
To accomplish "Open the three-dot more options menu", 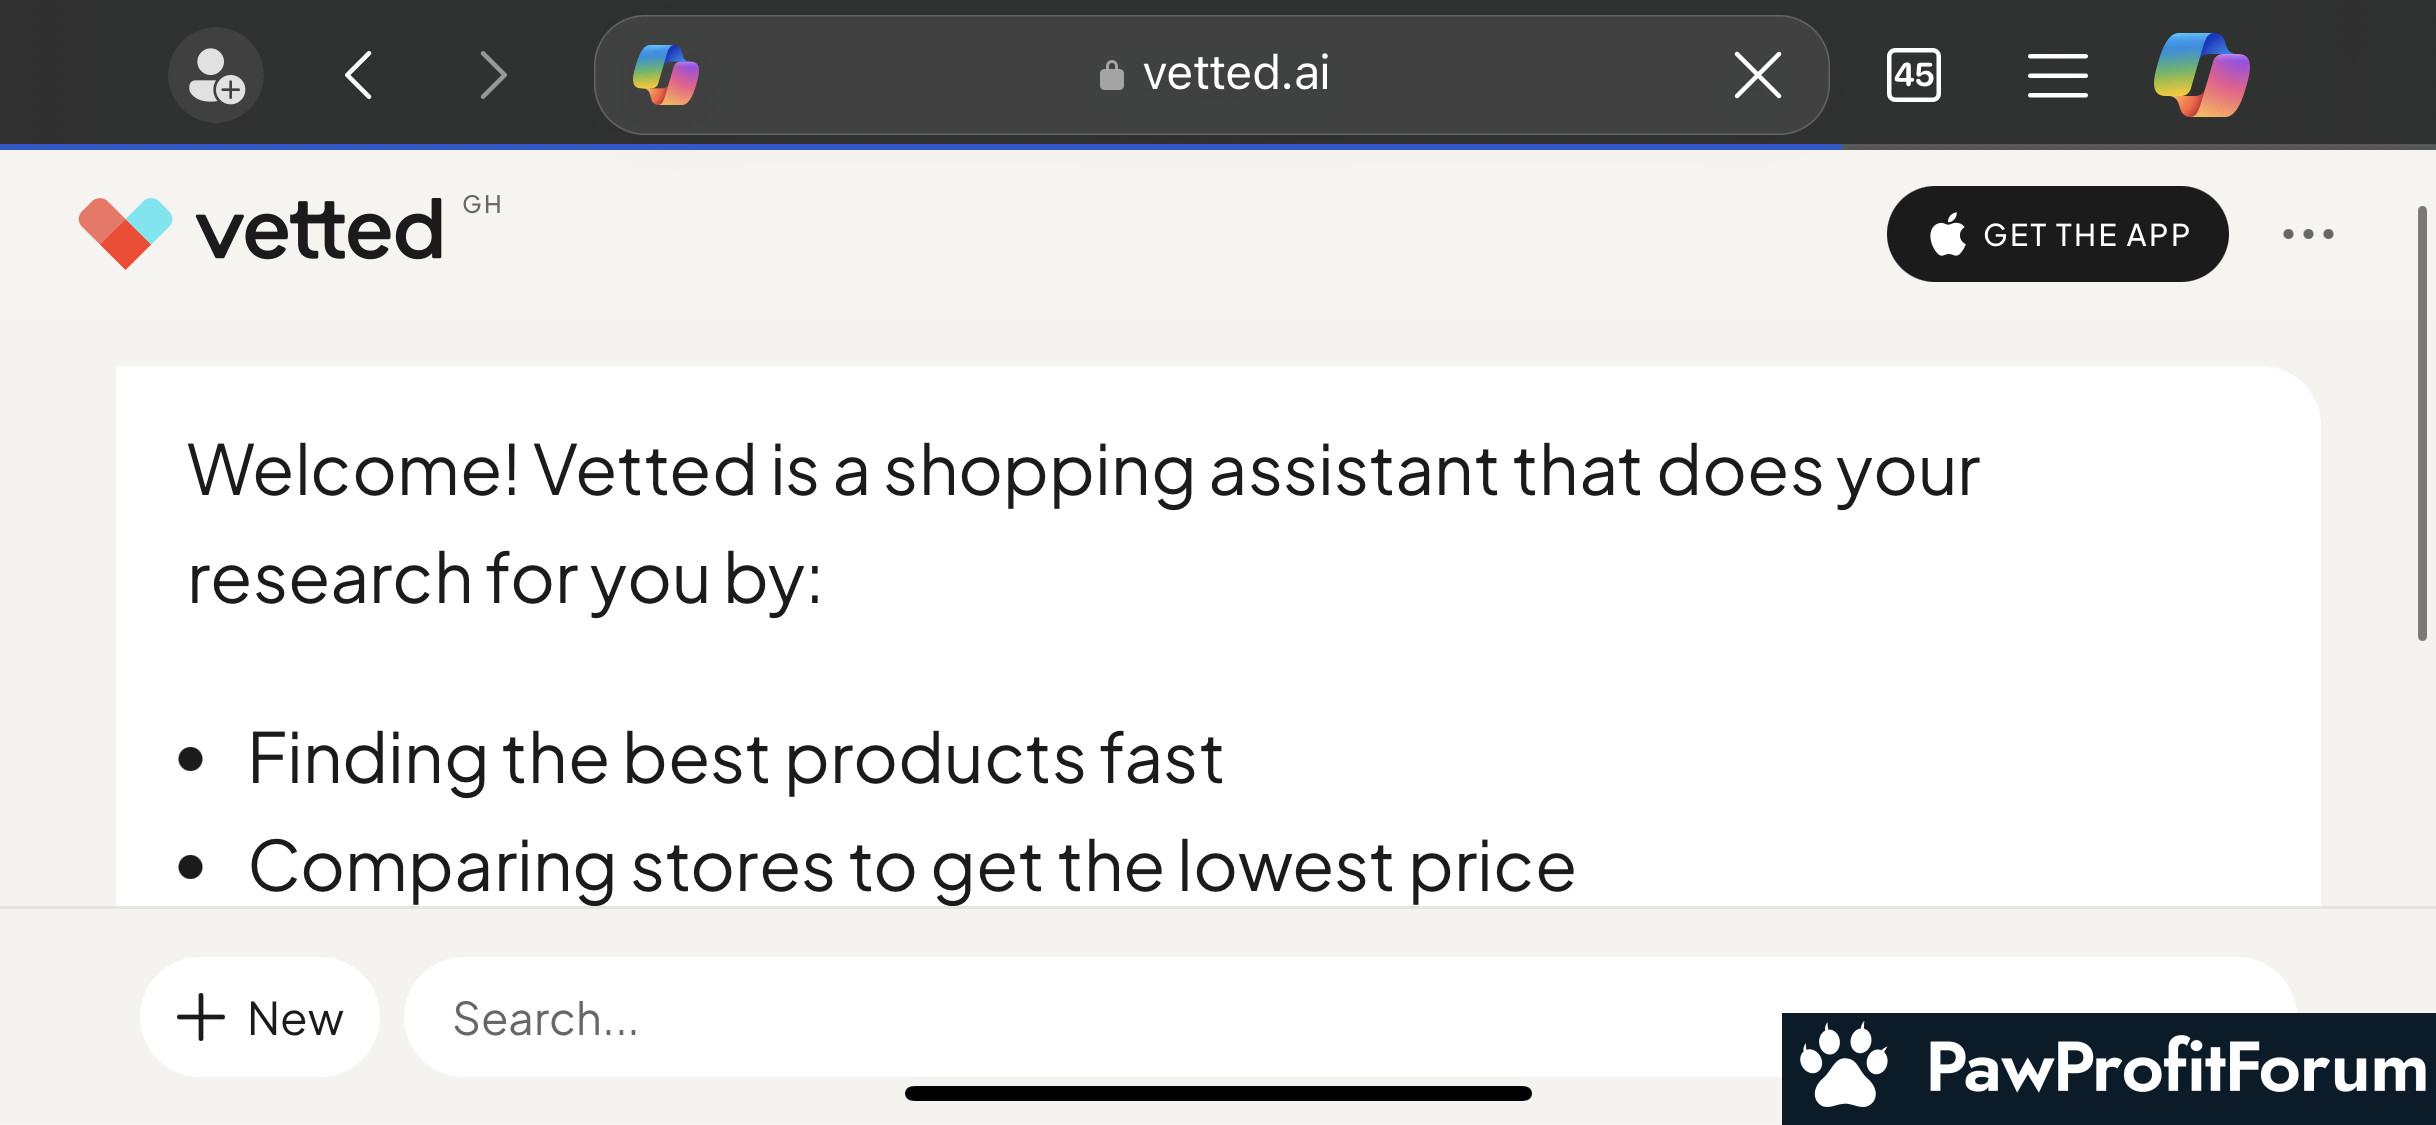I will coord(2308,234).
